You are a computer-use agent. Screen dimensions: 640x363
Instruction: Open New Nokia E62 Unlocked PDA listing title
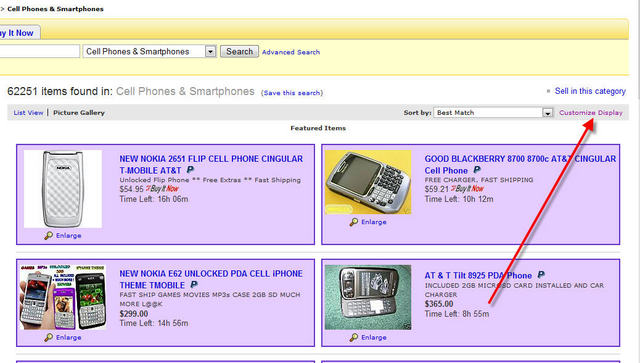[x=211, y=279]
